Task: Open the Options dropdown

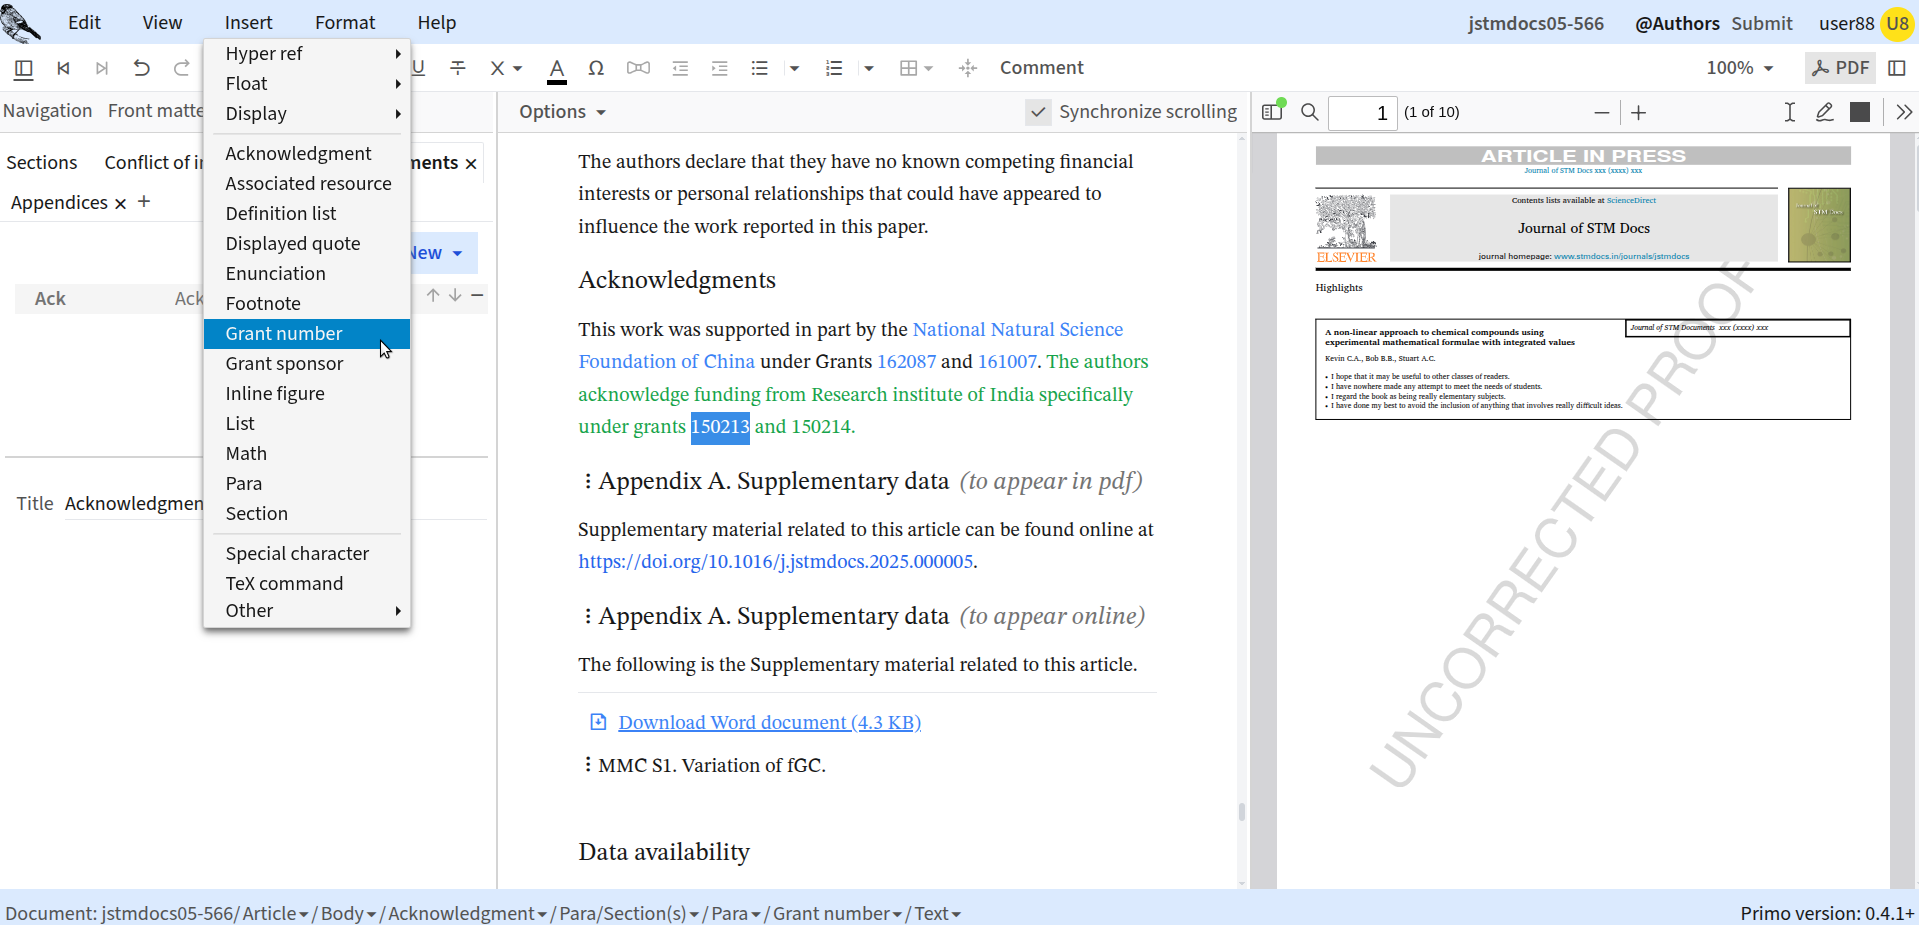Action: click(x=562, y=112)
